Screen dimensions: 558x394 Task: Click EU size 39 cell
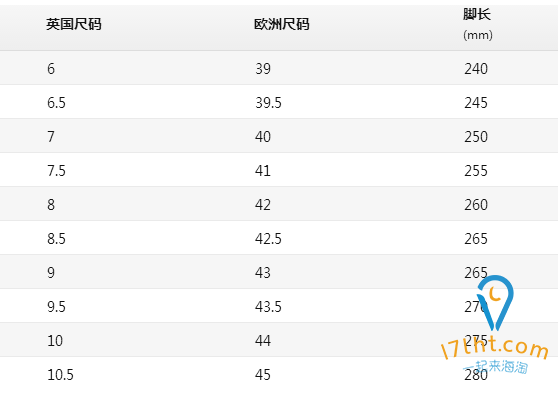click(263, 69)
